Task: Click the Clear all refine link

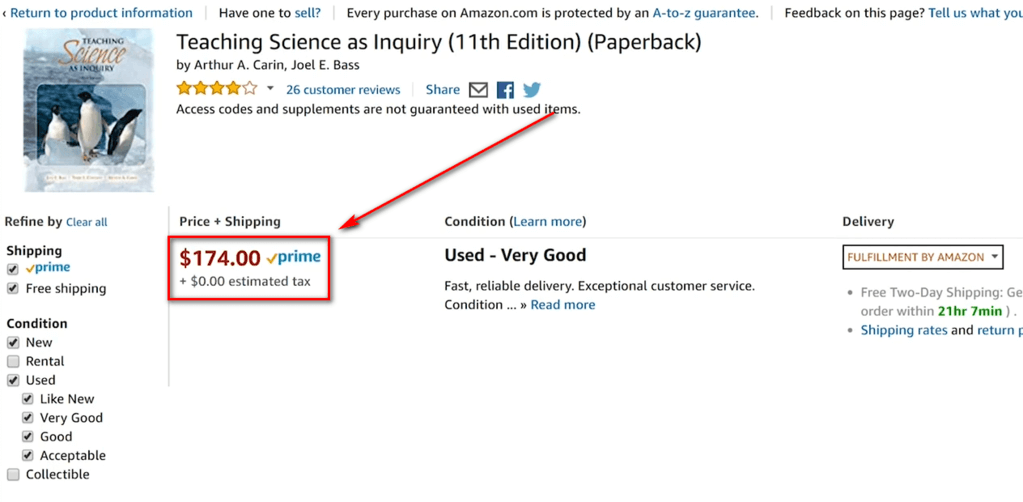Action: [x=87, y=223]
